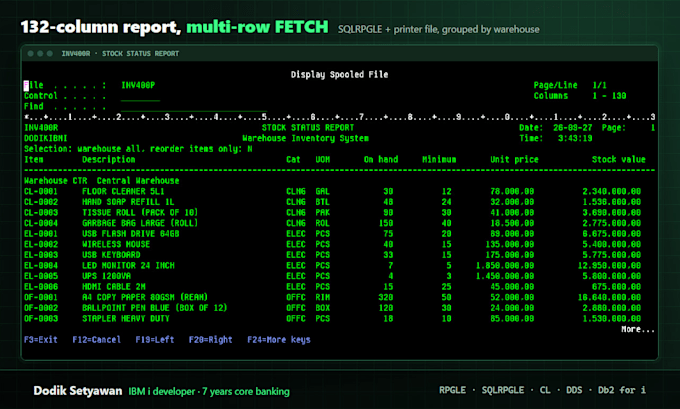Click the column ruler line

340,118
